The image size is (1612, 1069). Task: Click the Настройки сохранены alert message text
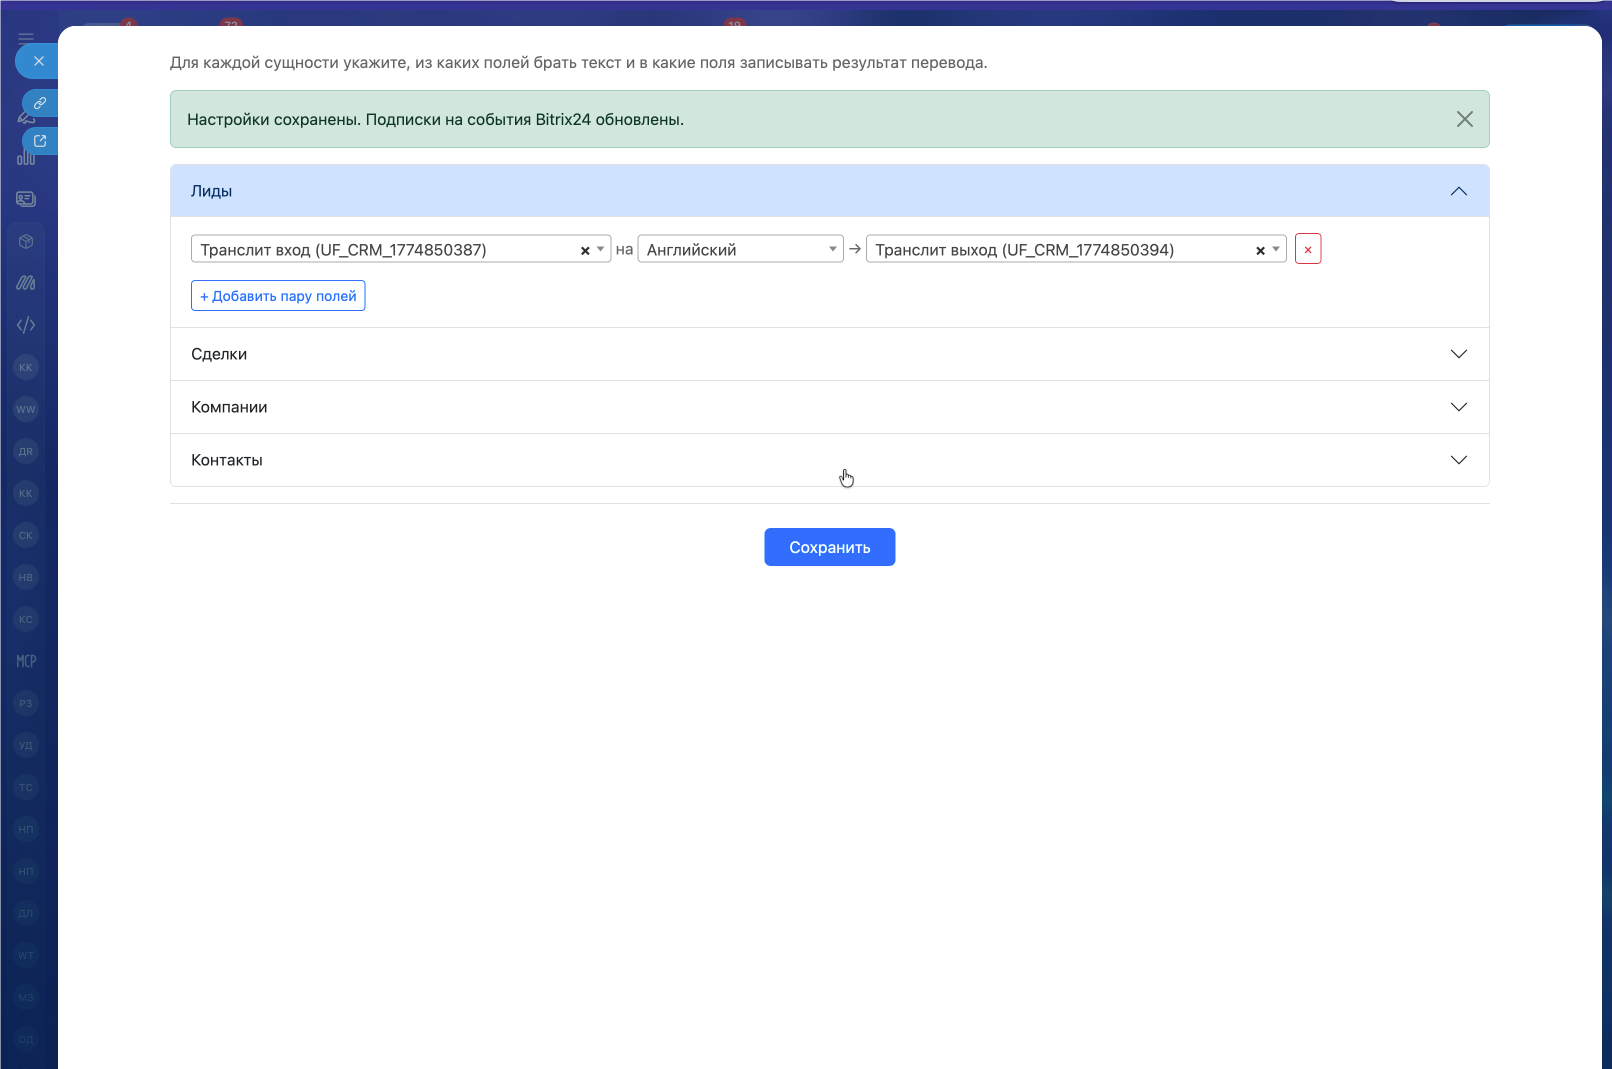tap(435, 119)
